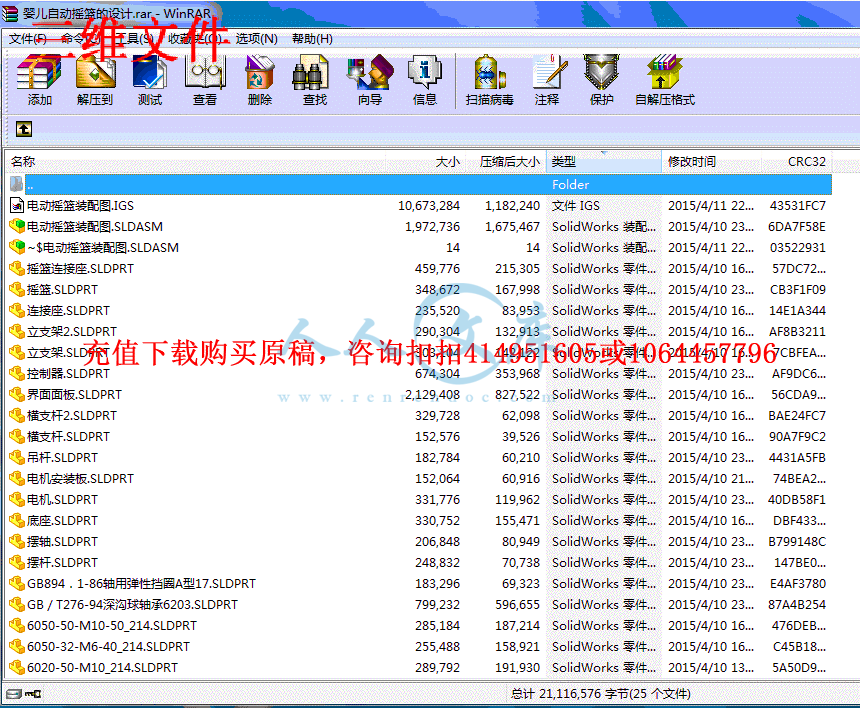Click the 查看 (View) toolbar icon
Image resolution: width=860 pixels, height=708 pixels.
(x=205, y=72)
